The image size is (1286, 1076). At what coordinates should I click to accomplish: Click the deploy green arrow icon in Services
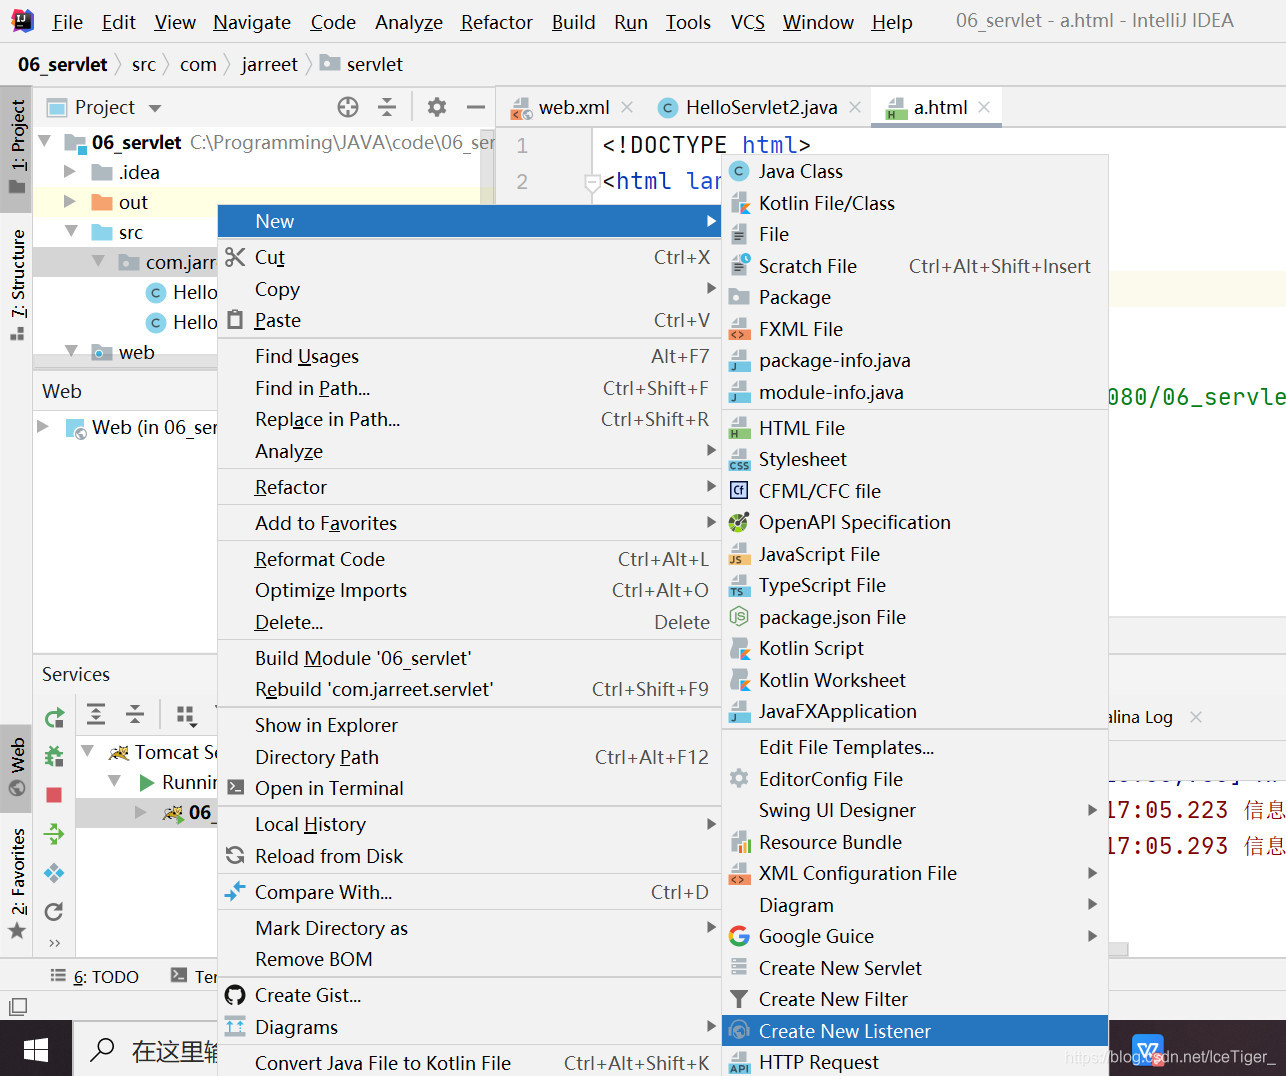click(x=54, y=834)
